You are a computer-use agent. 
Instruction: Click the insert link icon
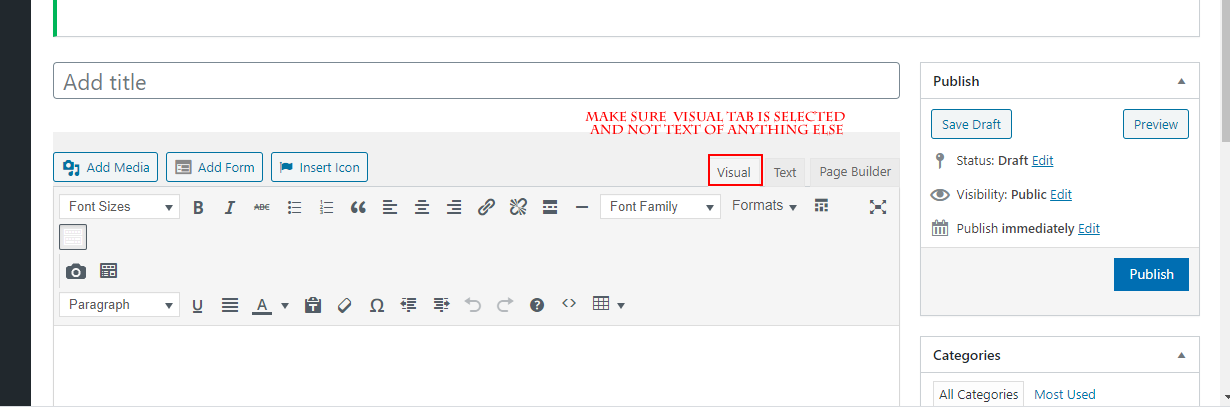click(x=486, y=207)
